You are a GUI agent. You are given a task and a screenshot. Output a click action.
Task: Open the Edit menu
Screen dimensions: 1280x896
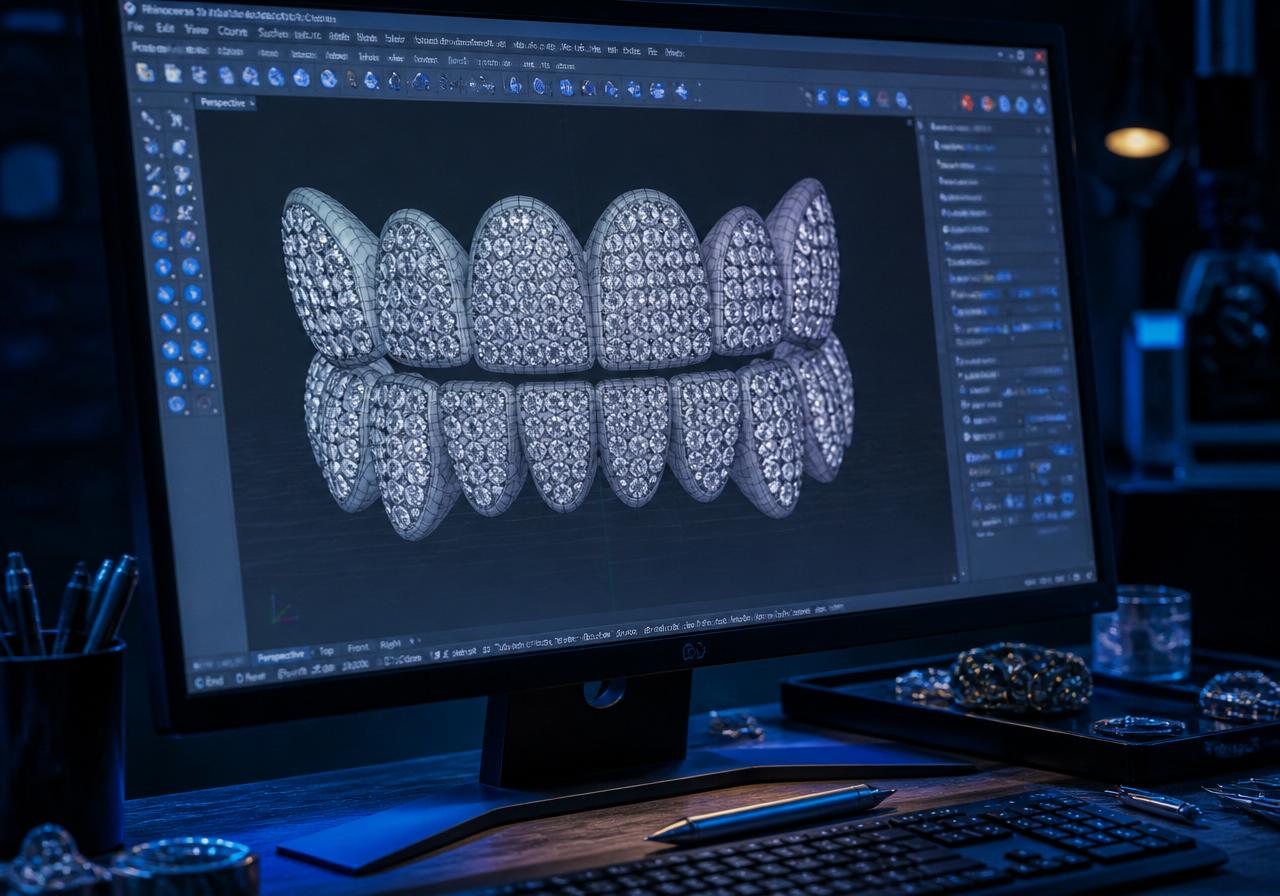165,28
